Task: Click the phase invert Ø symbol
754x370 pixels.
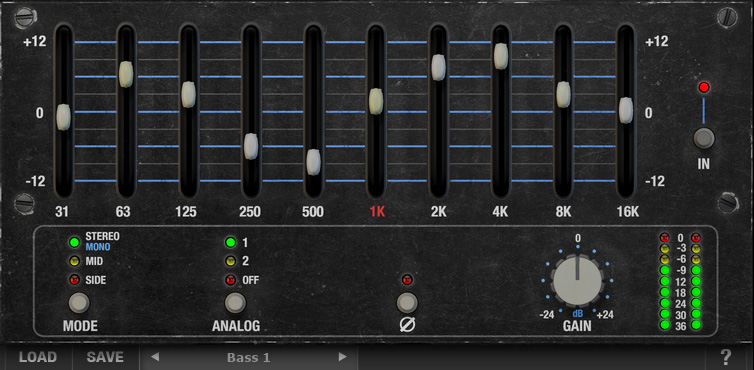Action: 407,325
